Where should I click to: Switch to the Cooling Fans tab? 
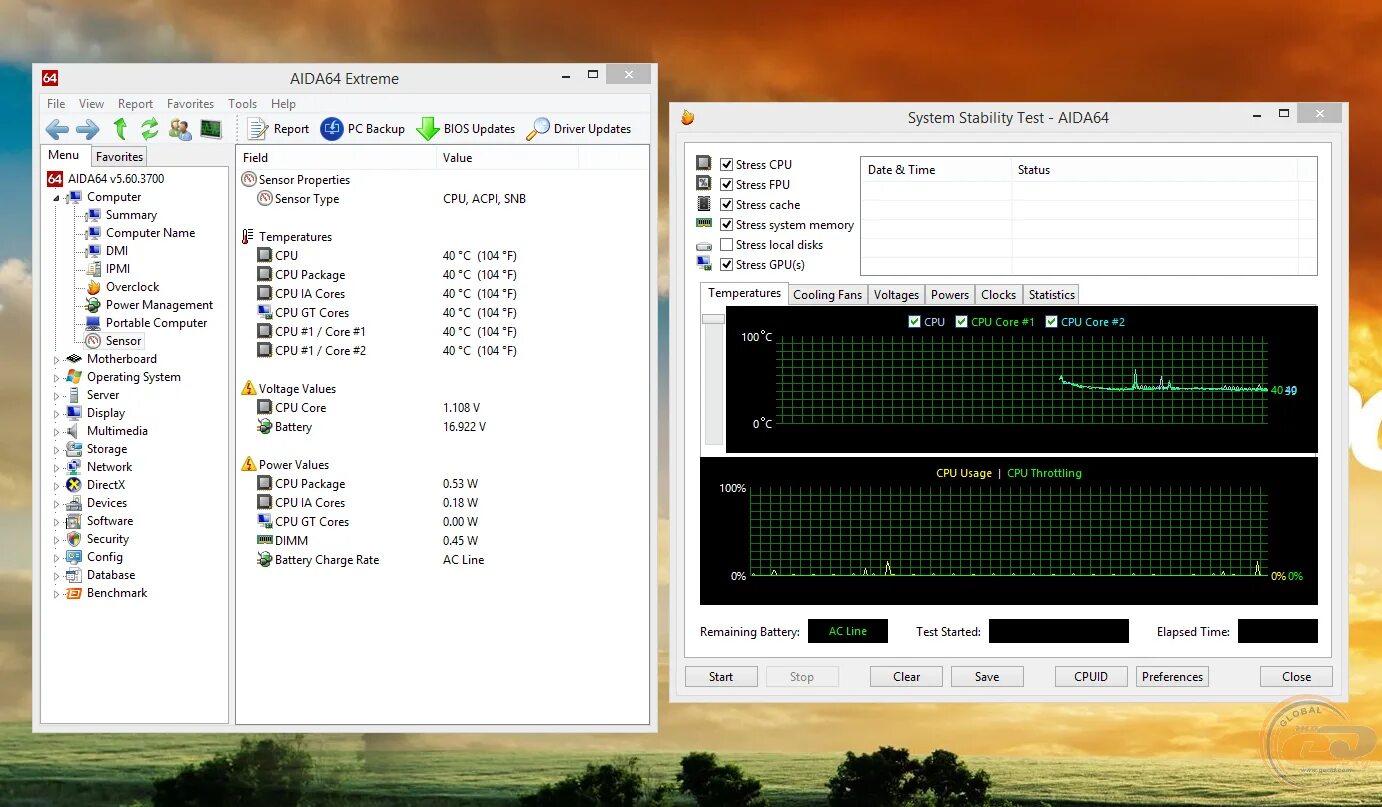click(827, 295)
